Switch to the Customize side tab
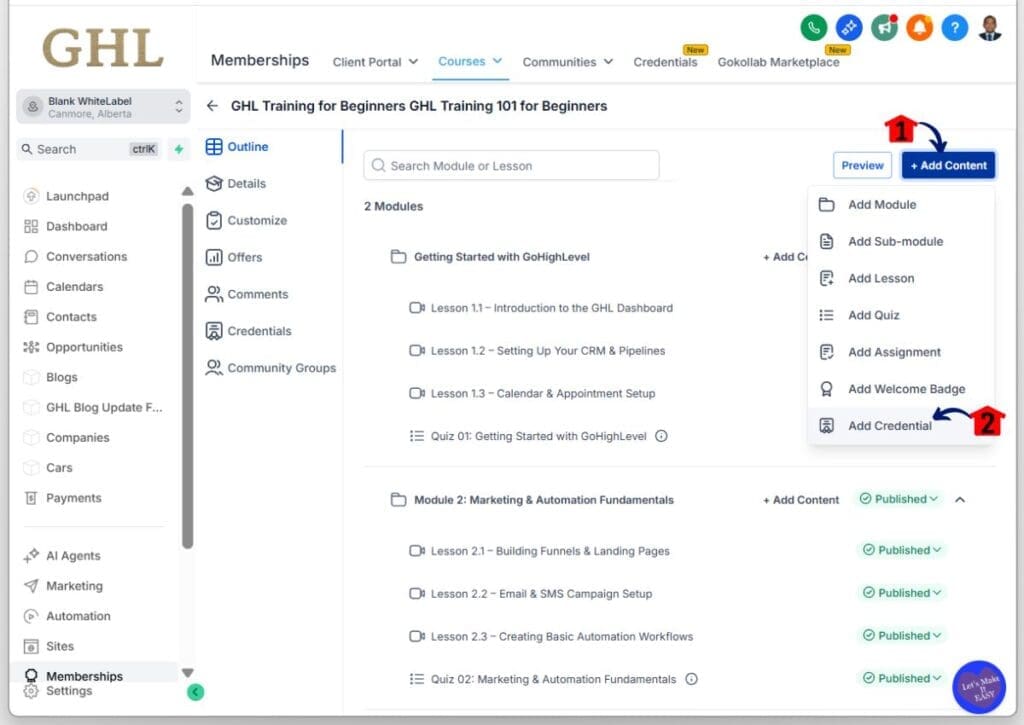This screenshot has height=725, width=1024. (256, 220)
